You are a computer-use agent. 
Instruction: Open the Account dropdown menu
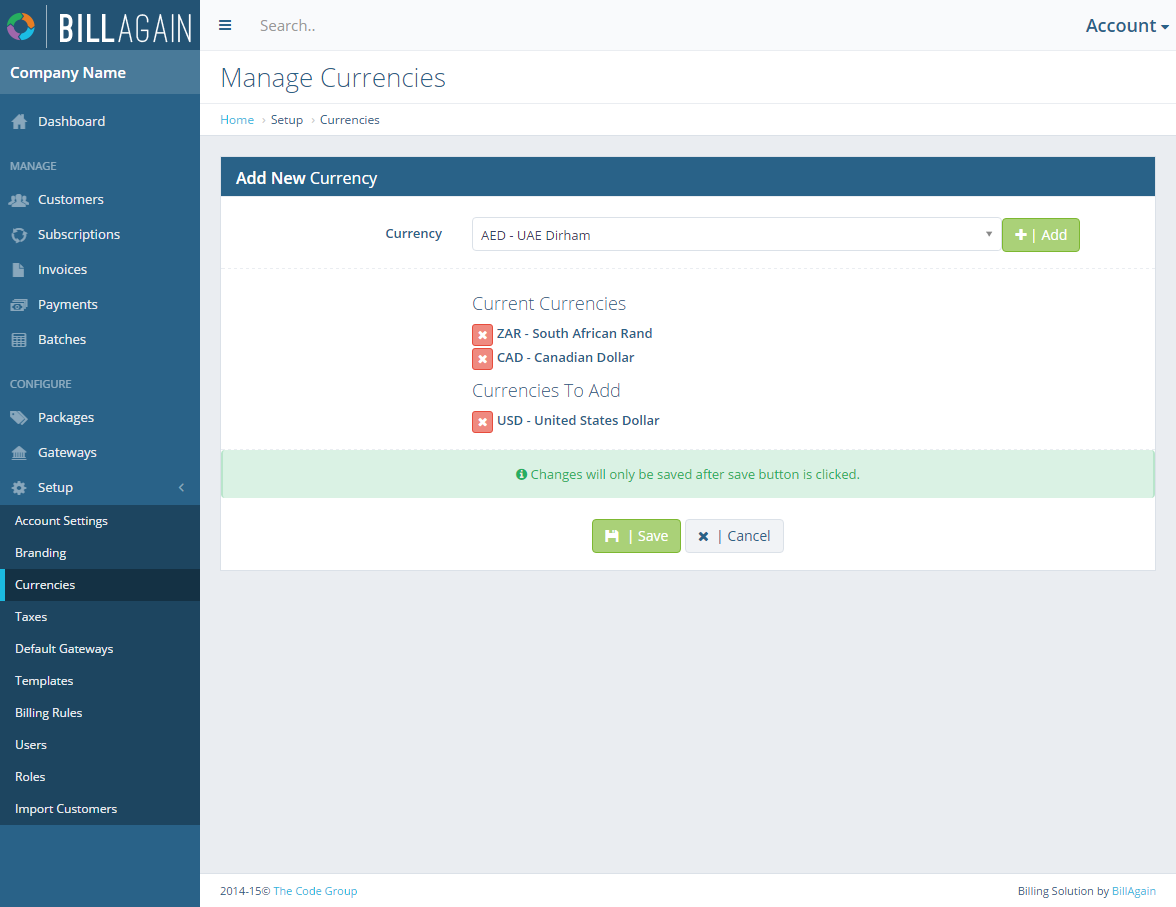[x=1126, y=26]
